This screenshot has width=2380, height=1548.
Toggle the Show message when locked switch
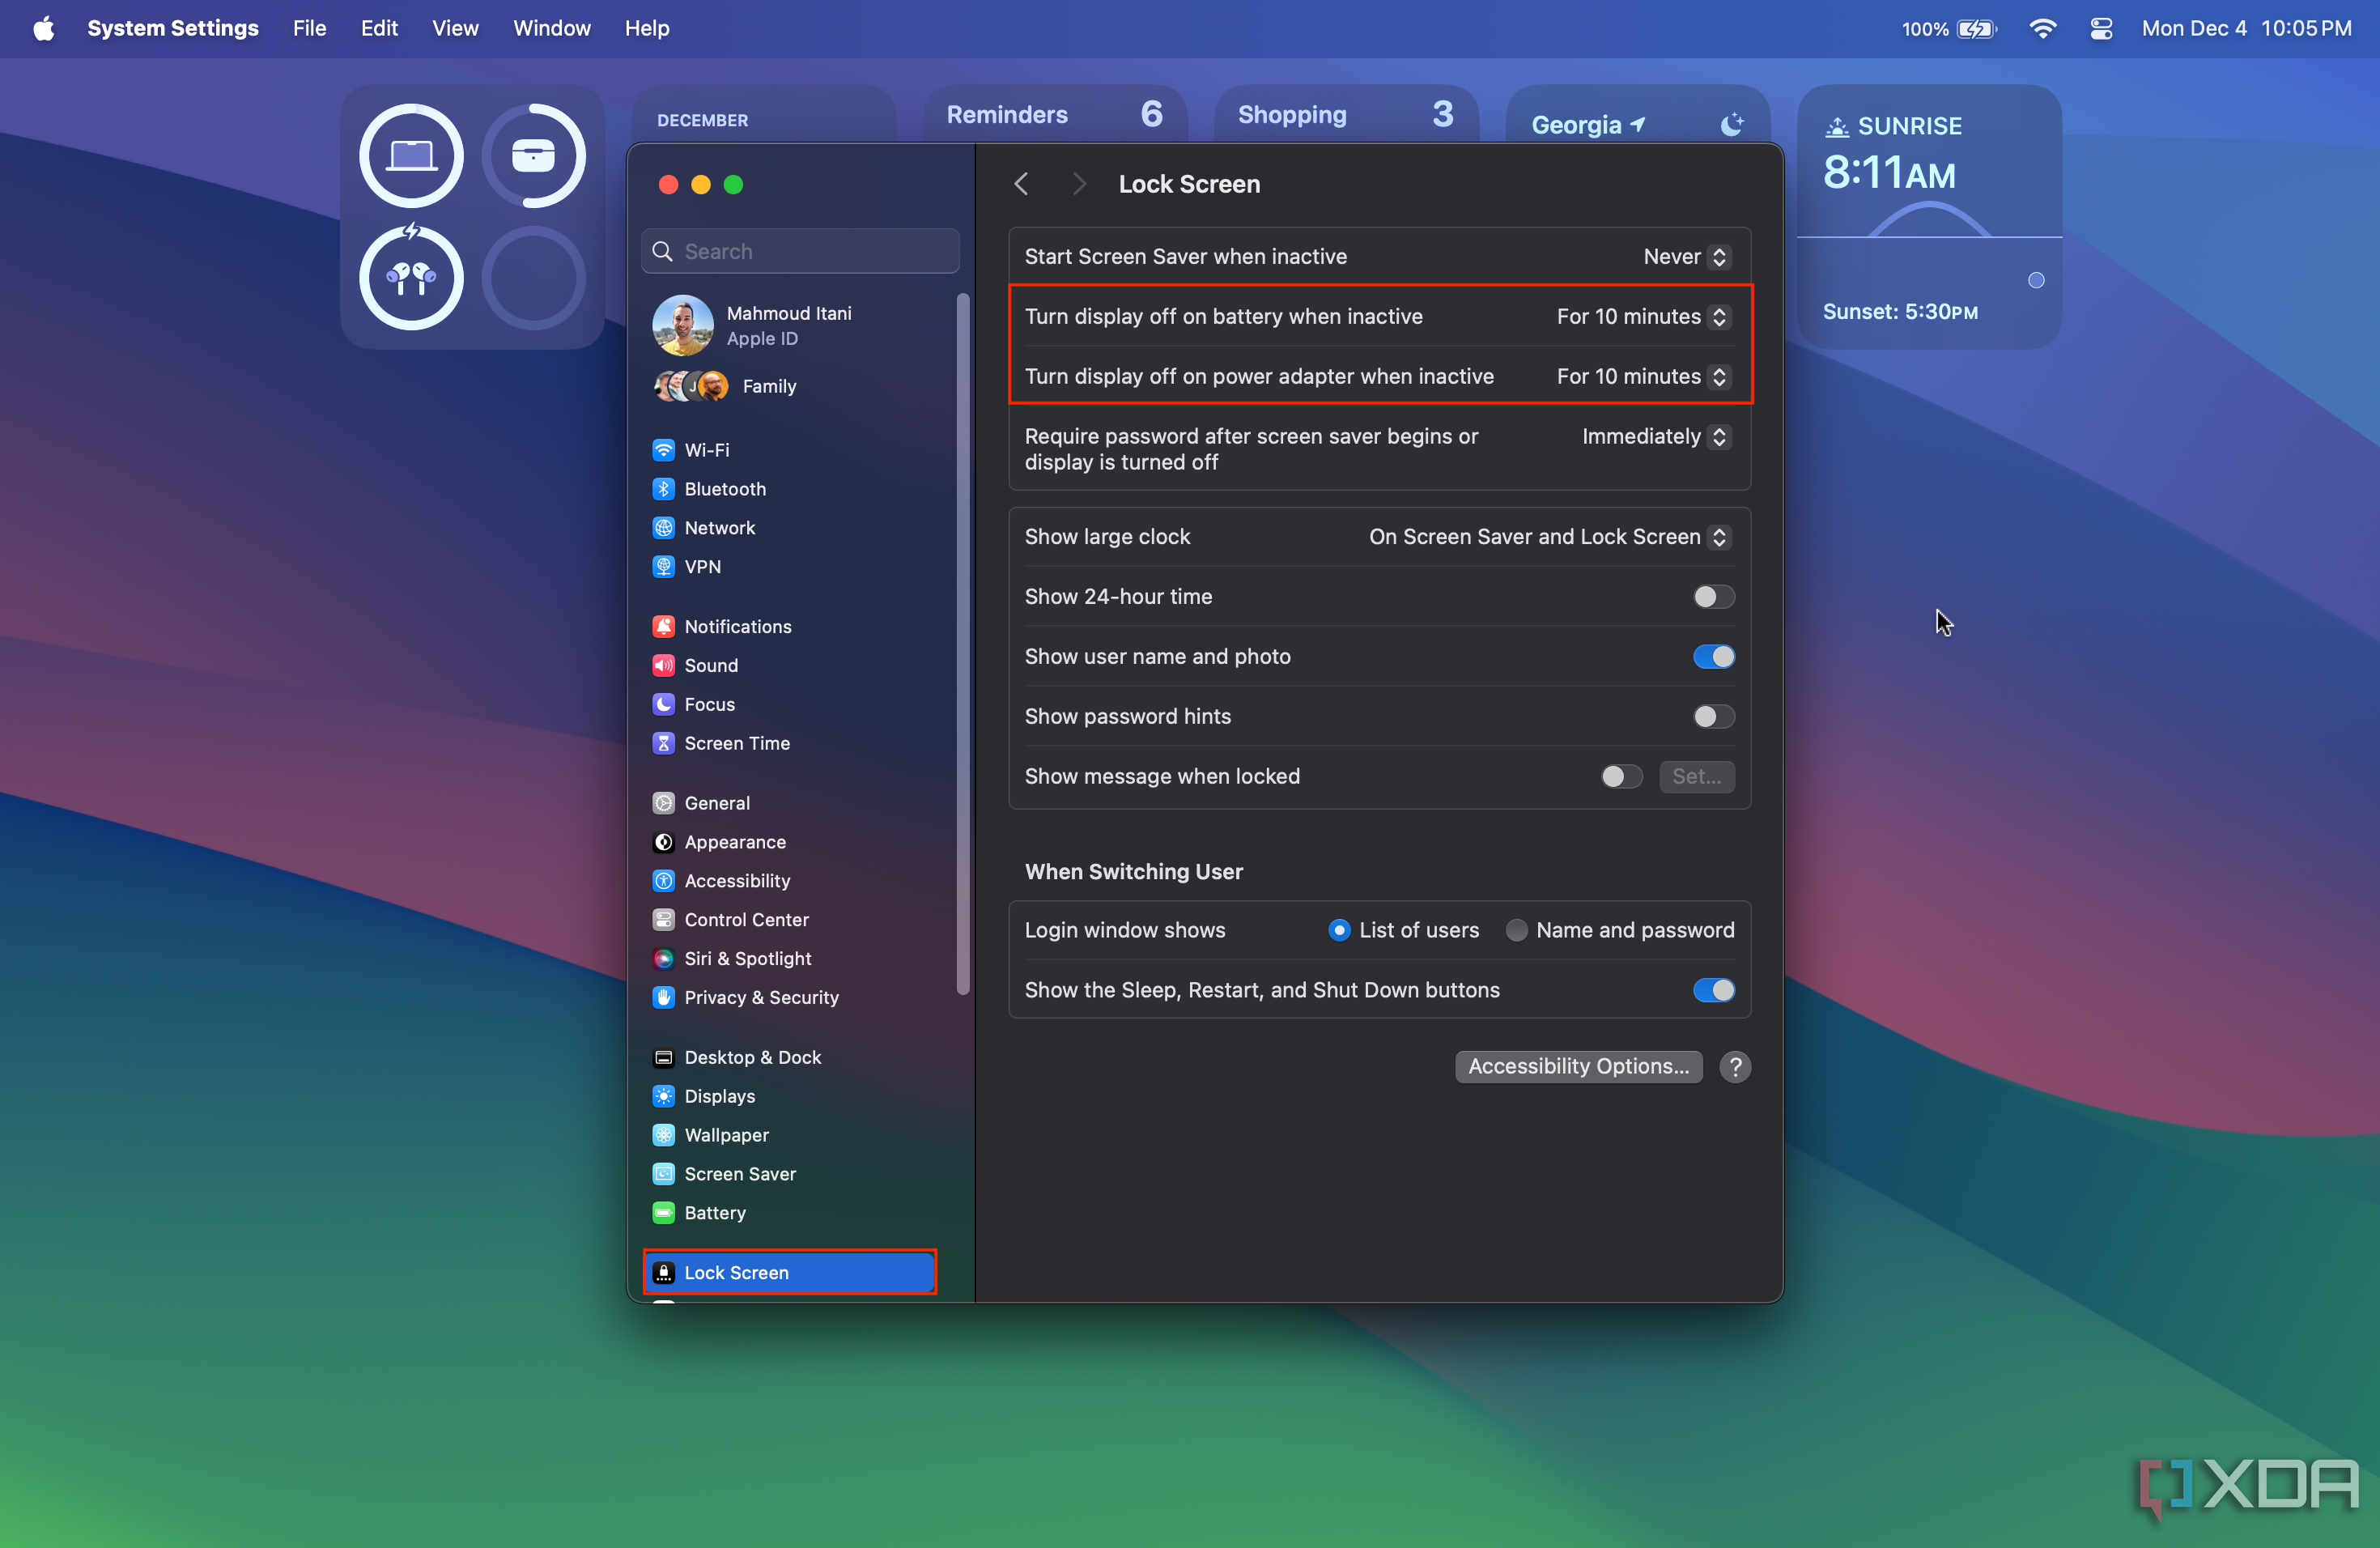coord(1620,776)
